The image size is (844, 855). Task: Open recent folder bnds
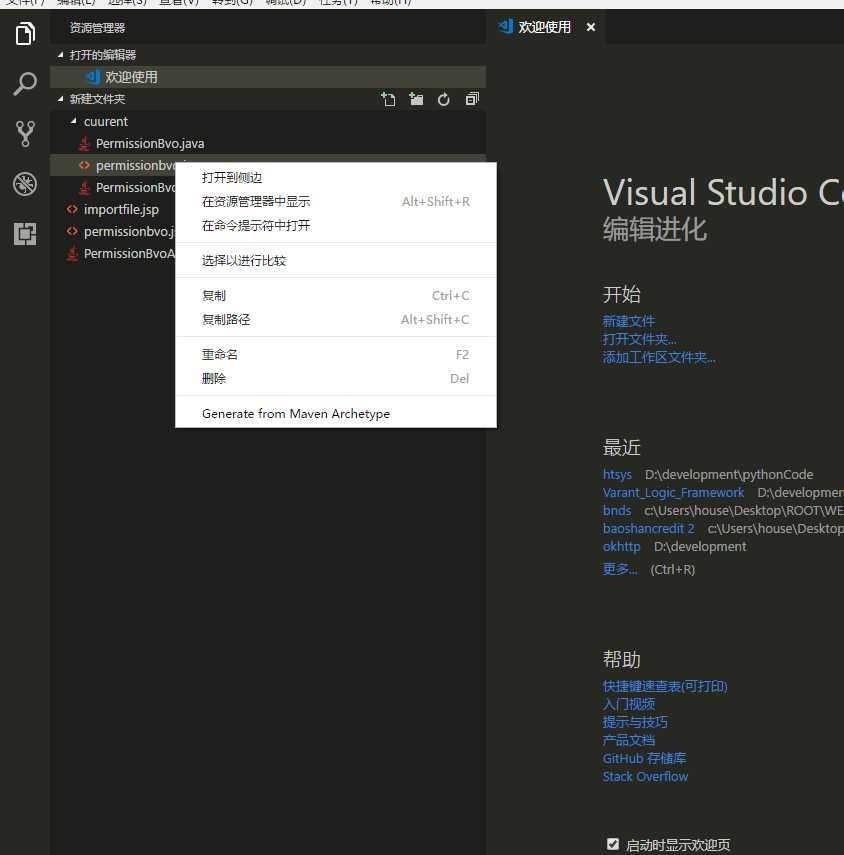tap(617, 510)
